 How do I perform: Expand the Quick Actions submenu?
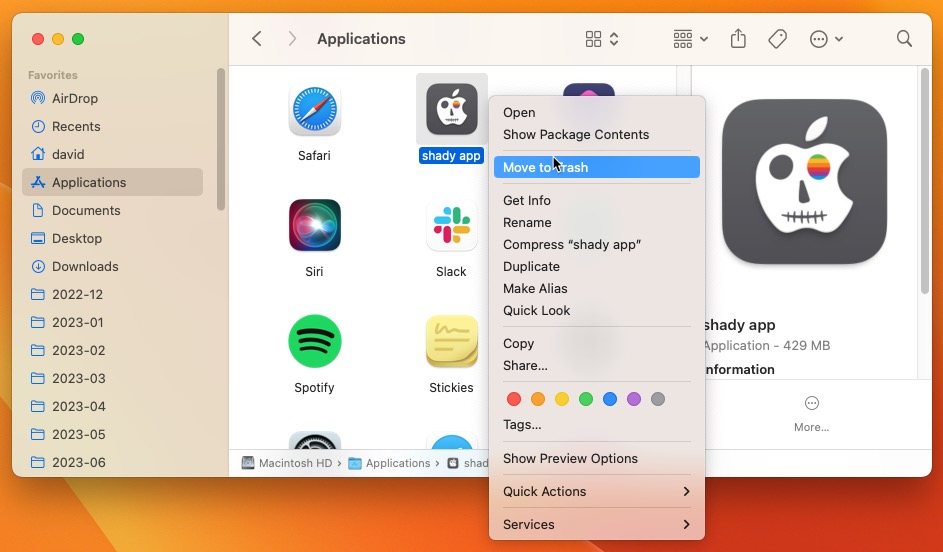(597, 491)
